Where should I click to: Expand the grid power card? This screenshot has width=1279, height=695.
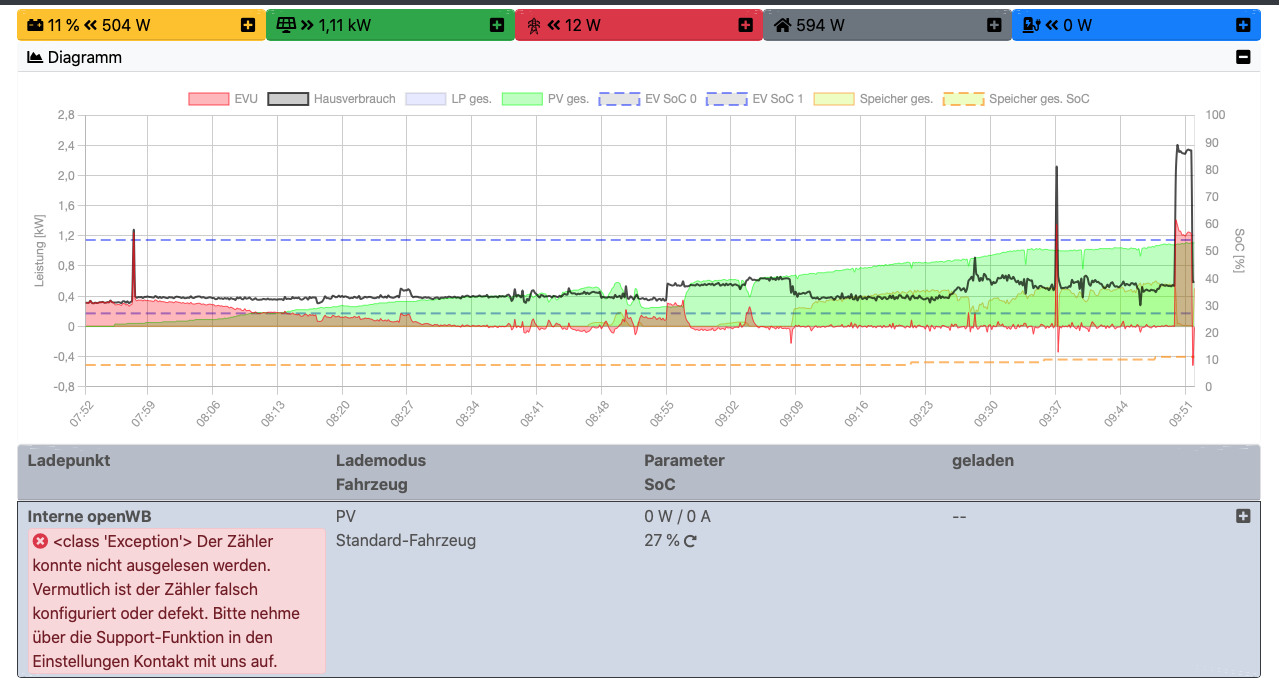(745, 25)
